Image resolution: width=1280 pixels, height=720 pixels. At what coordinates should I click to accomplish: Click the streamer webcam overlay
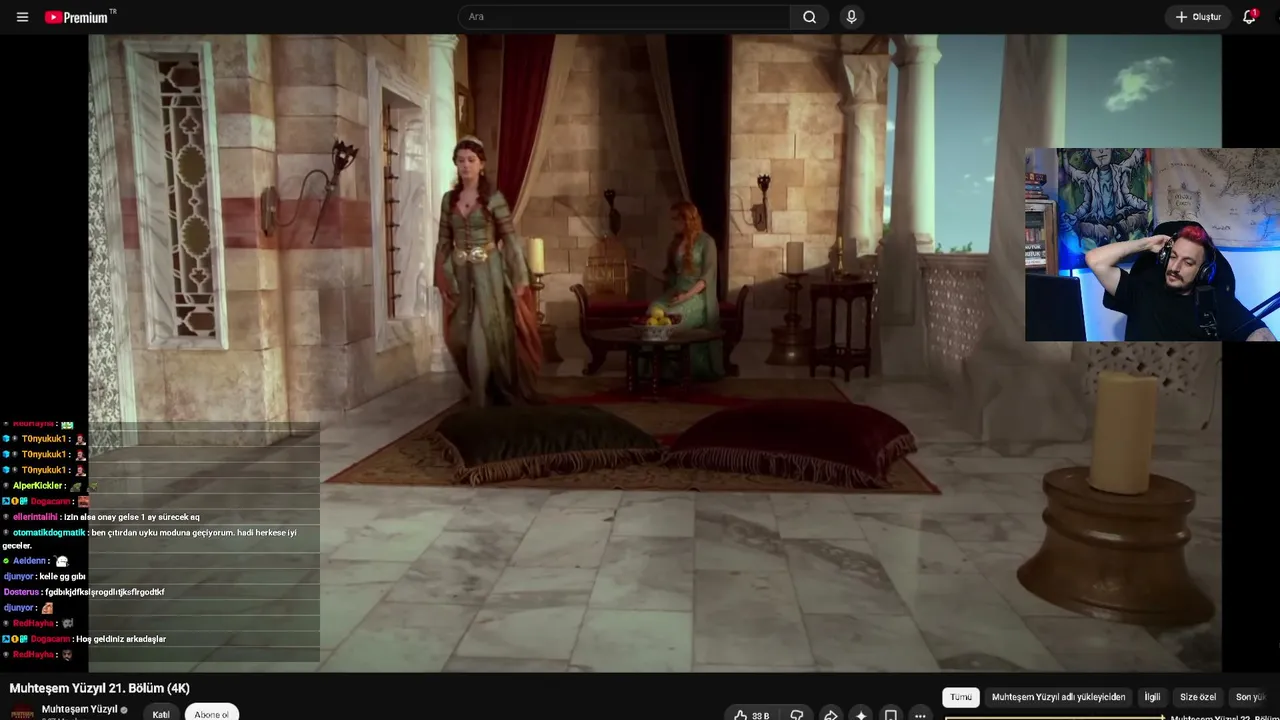(x=1152, y=245)
